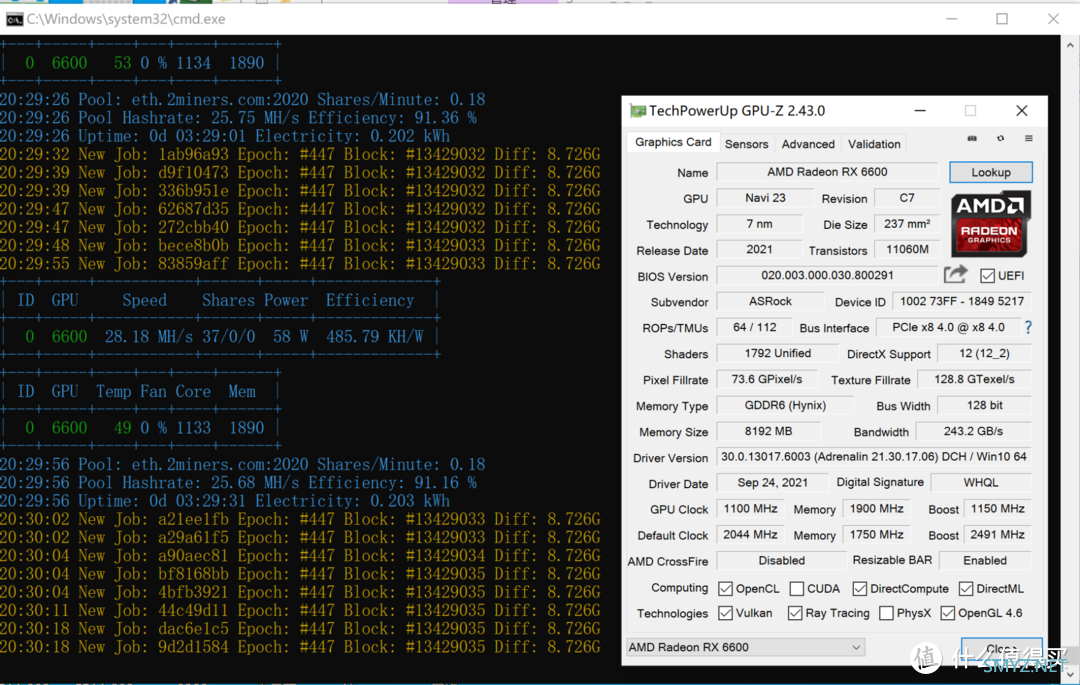Click the 485.79 KH/W efficiency in cmd
Viewport: 1080px width, 685px height.
click(375, 337)
